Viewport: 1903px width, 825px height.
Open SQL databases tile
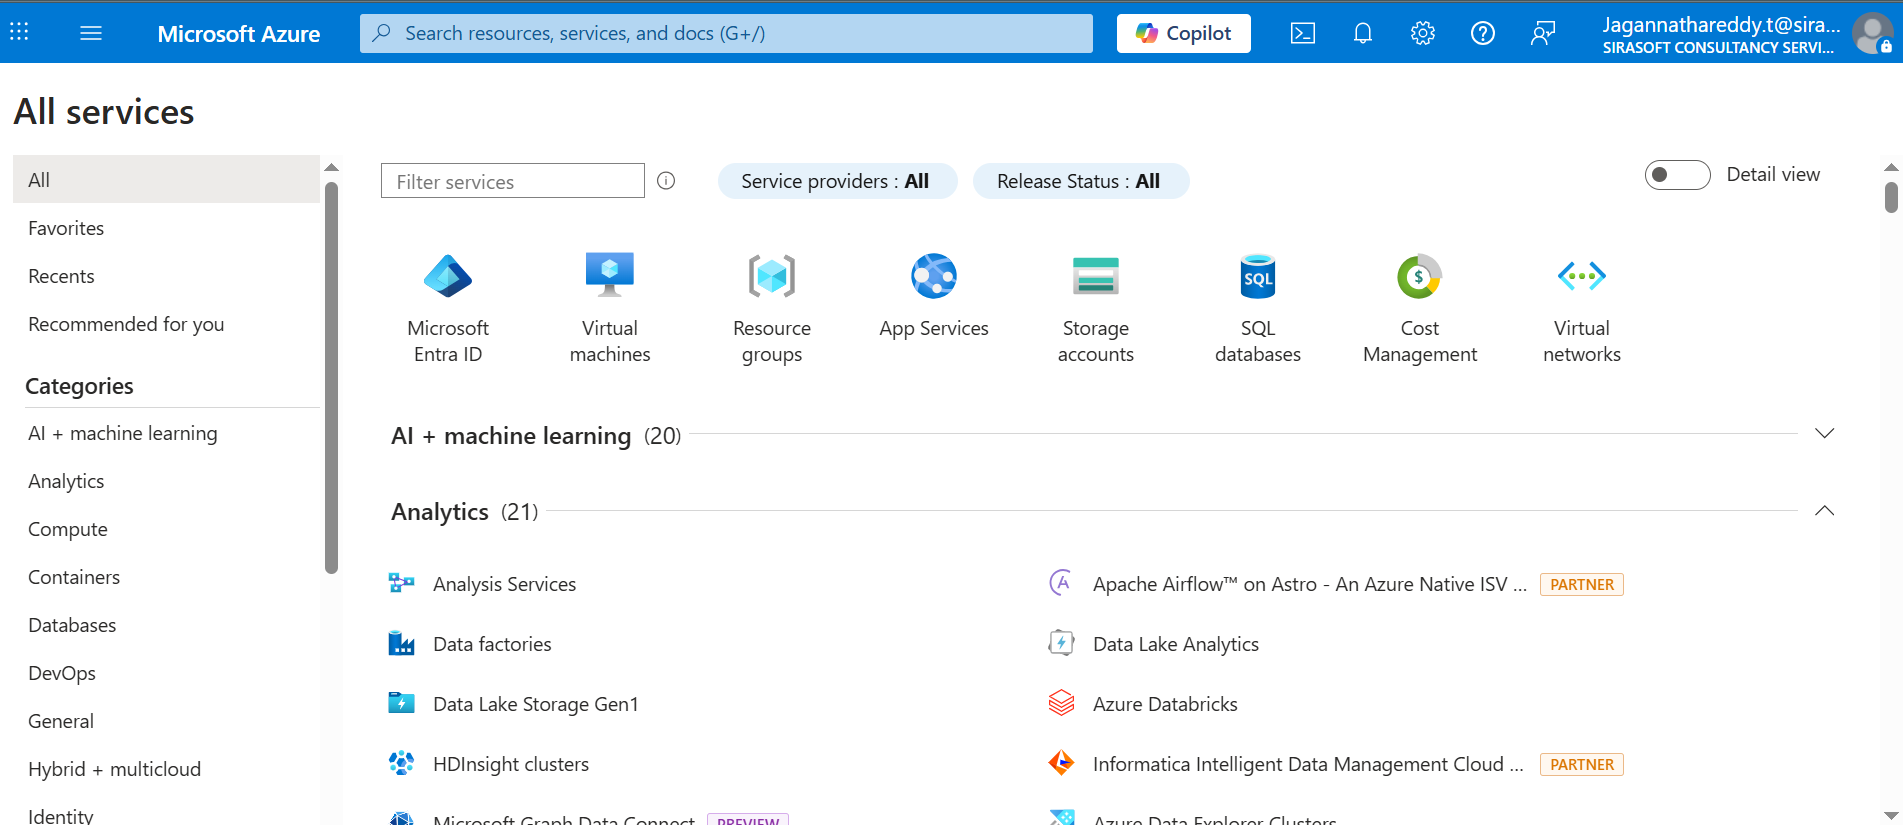[x=1258, y=308]
